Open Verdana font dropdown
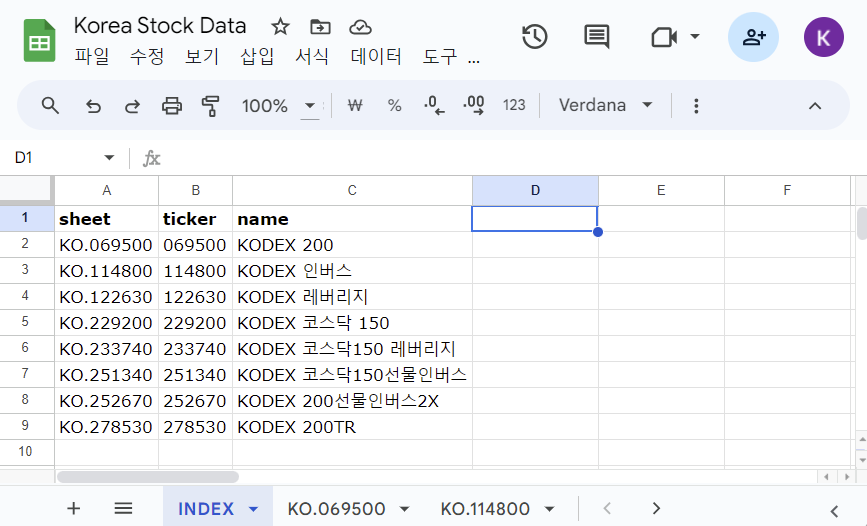 click(x=605, y=105)
